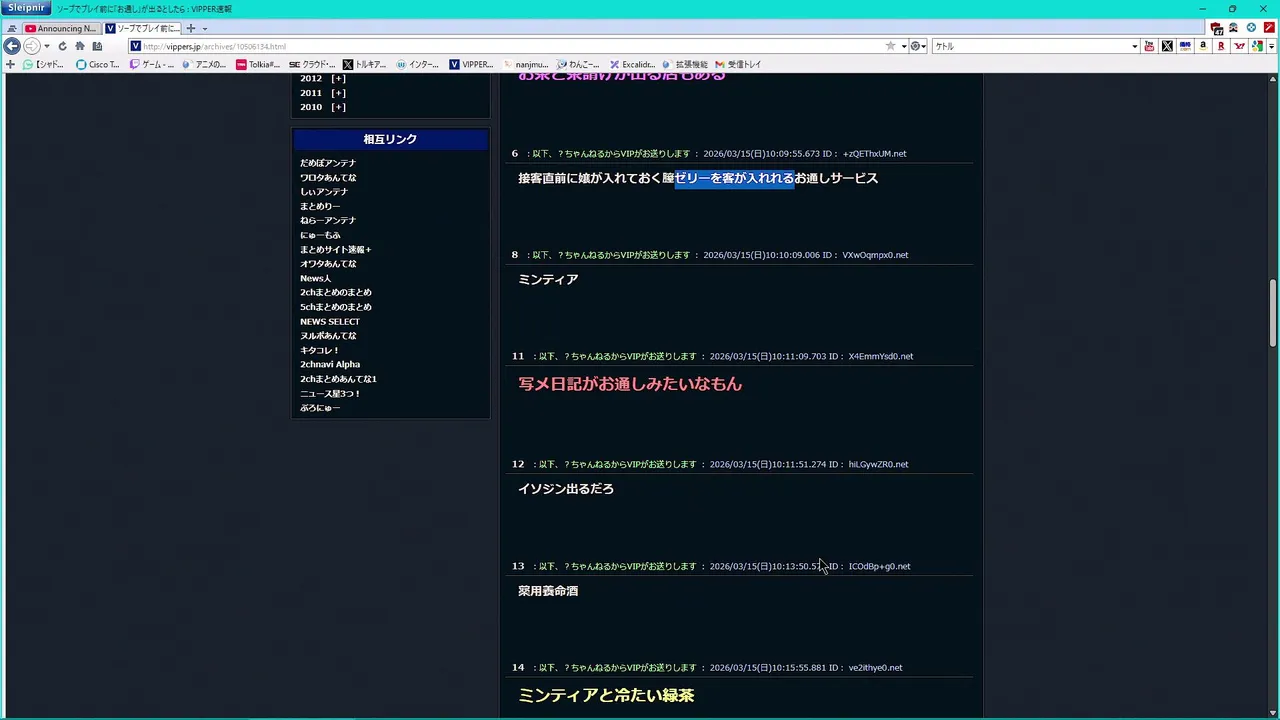Open the 受信トレイ Gmail bookmark
Viewport: 1280px width, 720px height.
tap(739, 64)
